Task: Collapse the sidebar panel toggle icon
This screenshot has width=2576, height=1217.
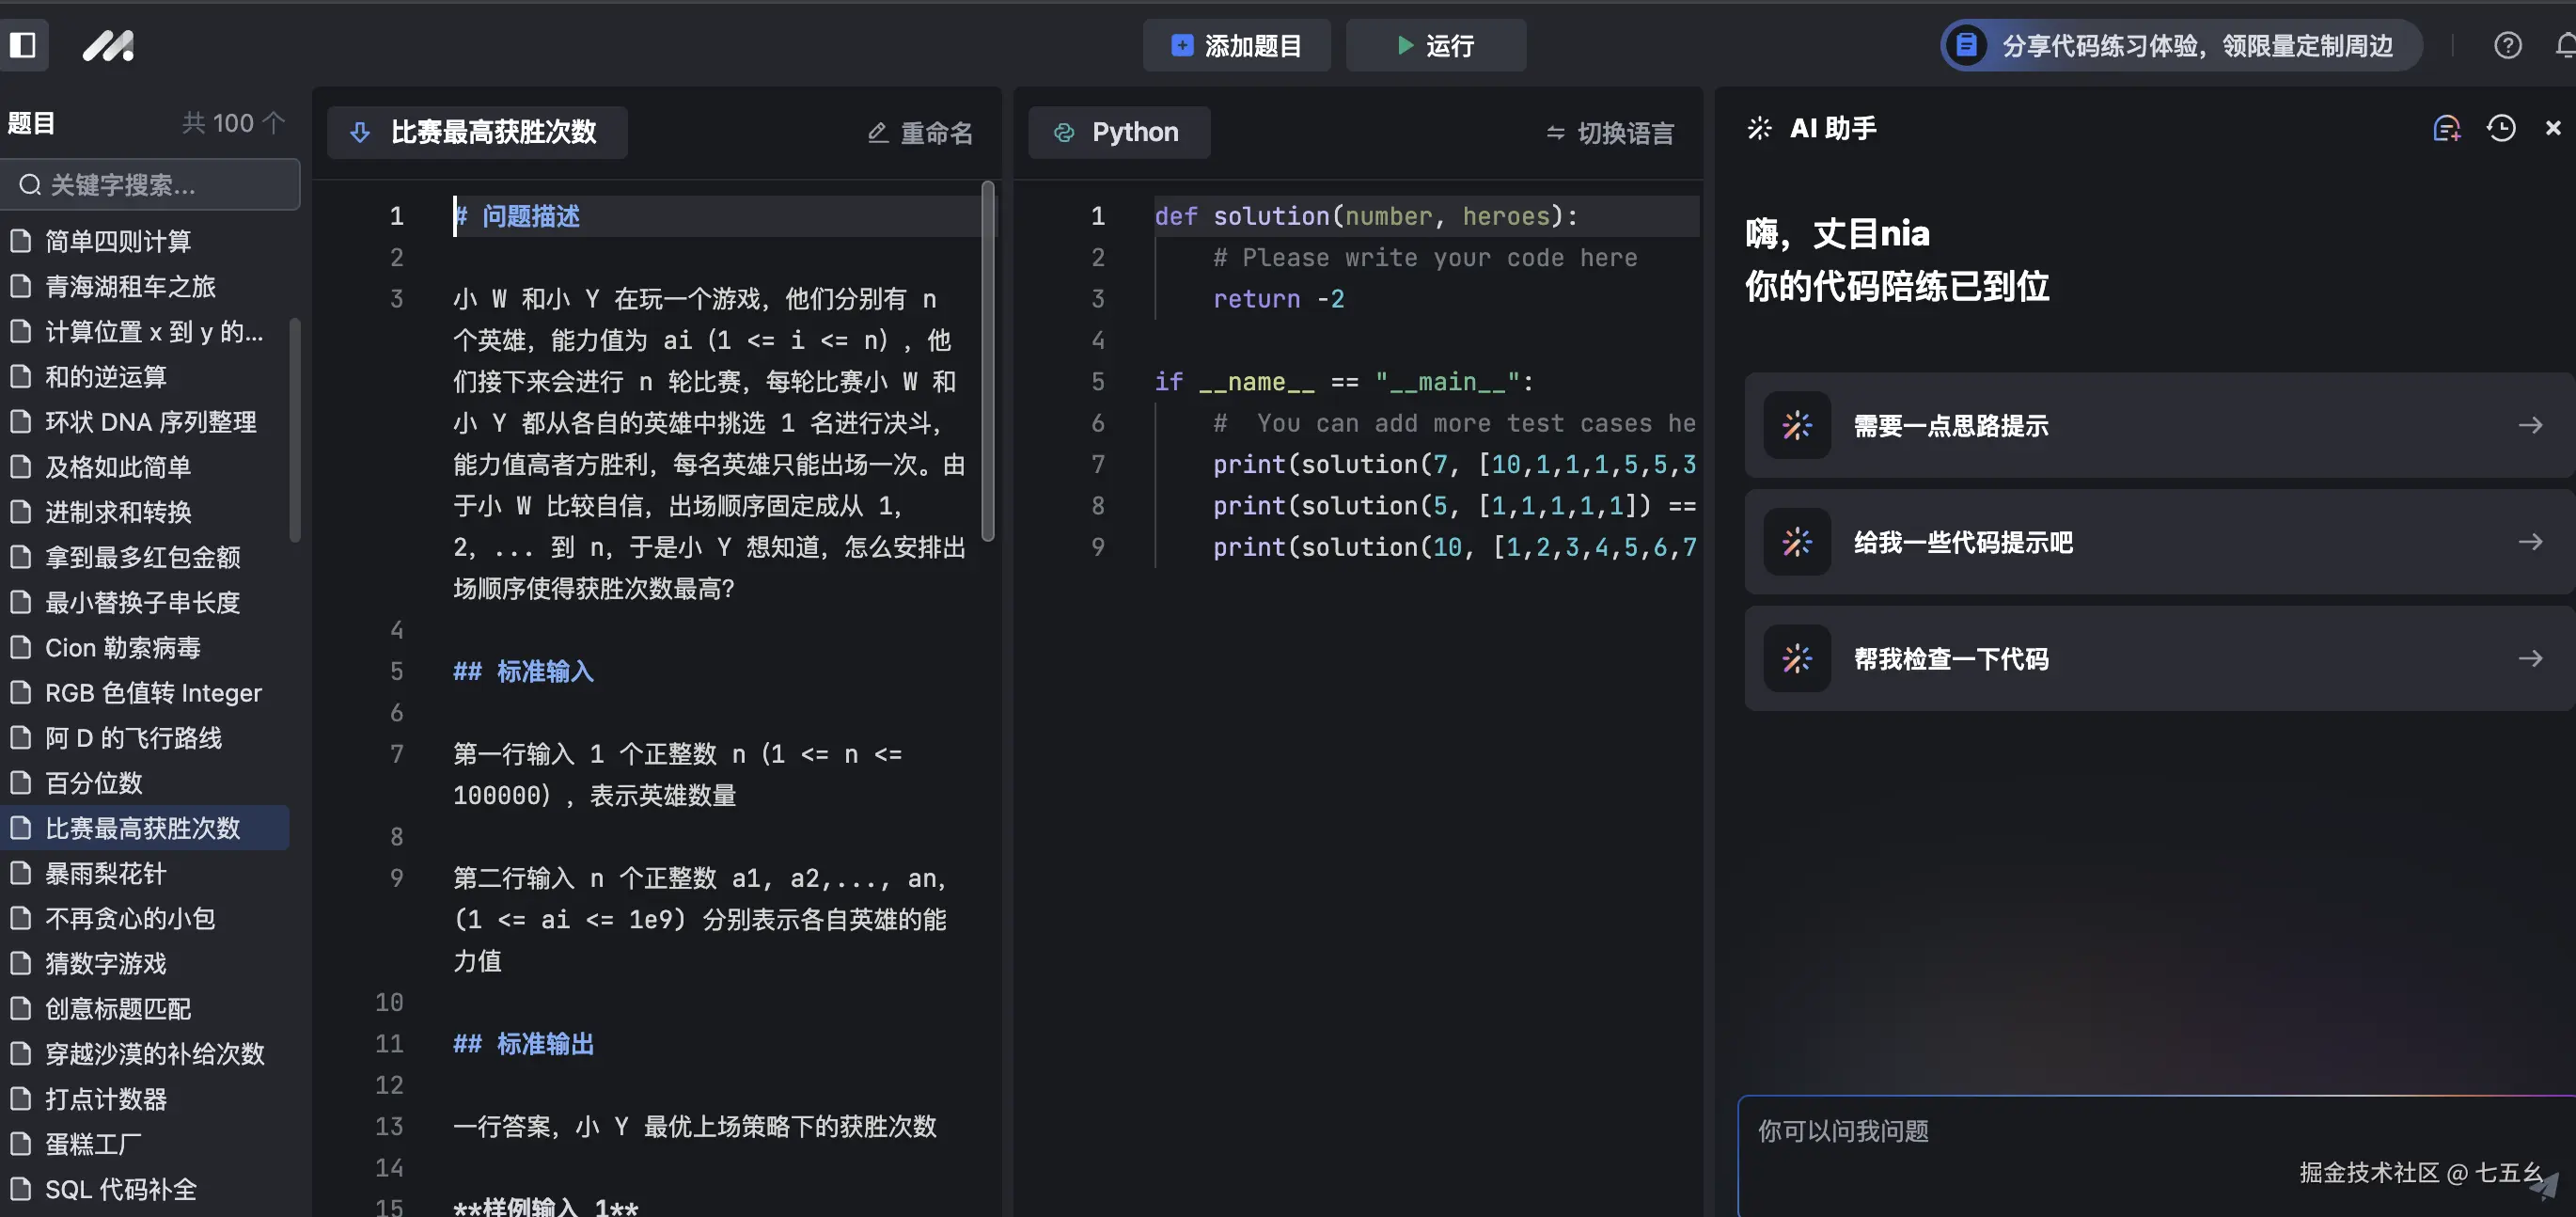Action: coord(25,45)
